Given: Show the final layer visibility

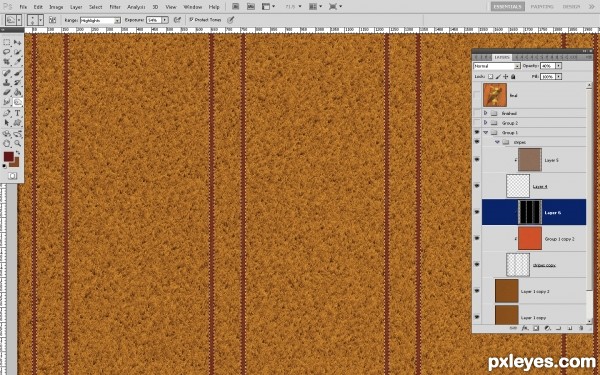Looking at the screenshot, I should (477, 95).
